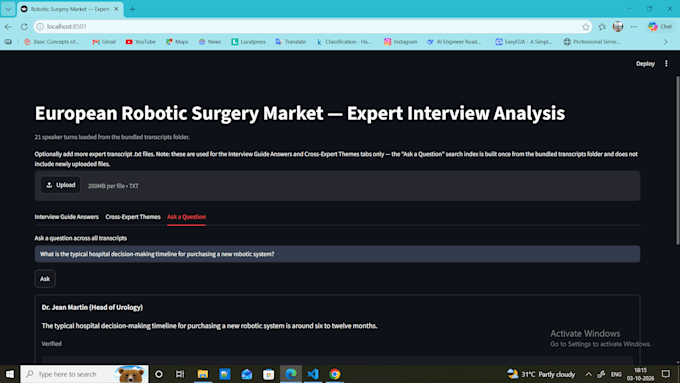Click the question input field
The width and height of the screenshot is (680, 383).
[x=337, y=254]
